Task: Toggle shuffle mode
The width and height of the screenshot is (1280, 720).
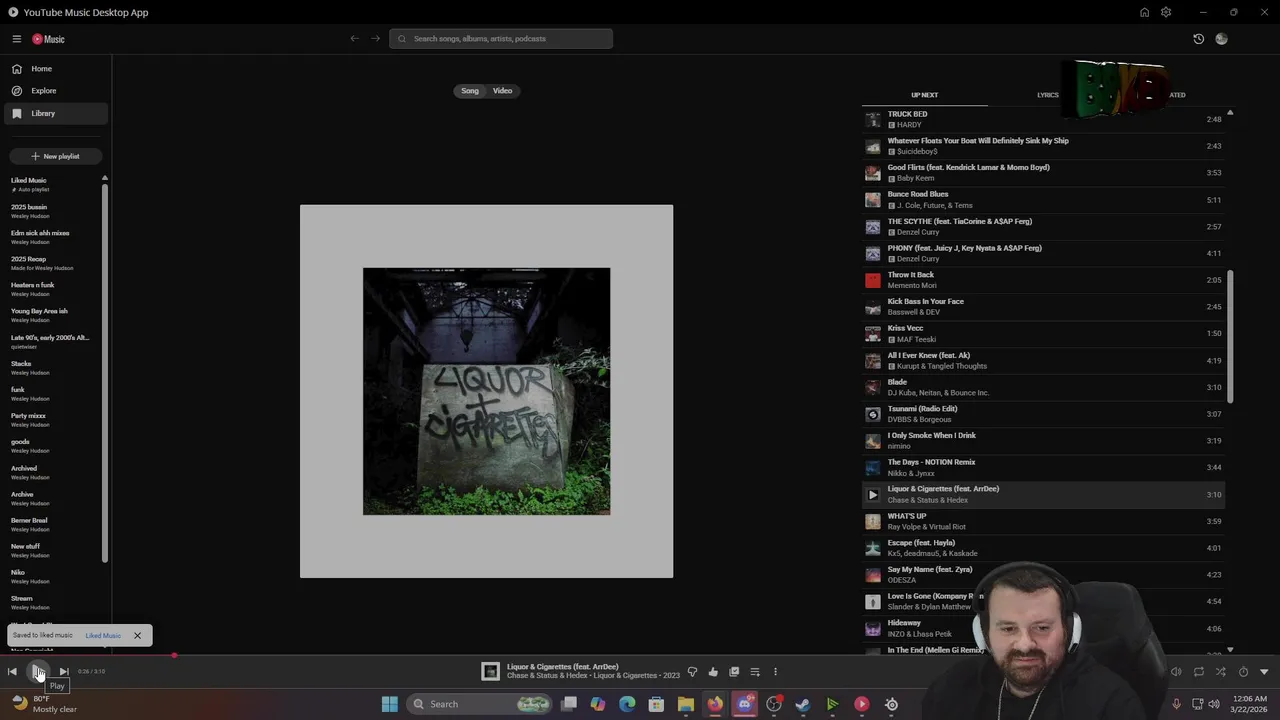Action: click(x=1220, y=672)
